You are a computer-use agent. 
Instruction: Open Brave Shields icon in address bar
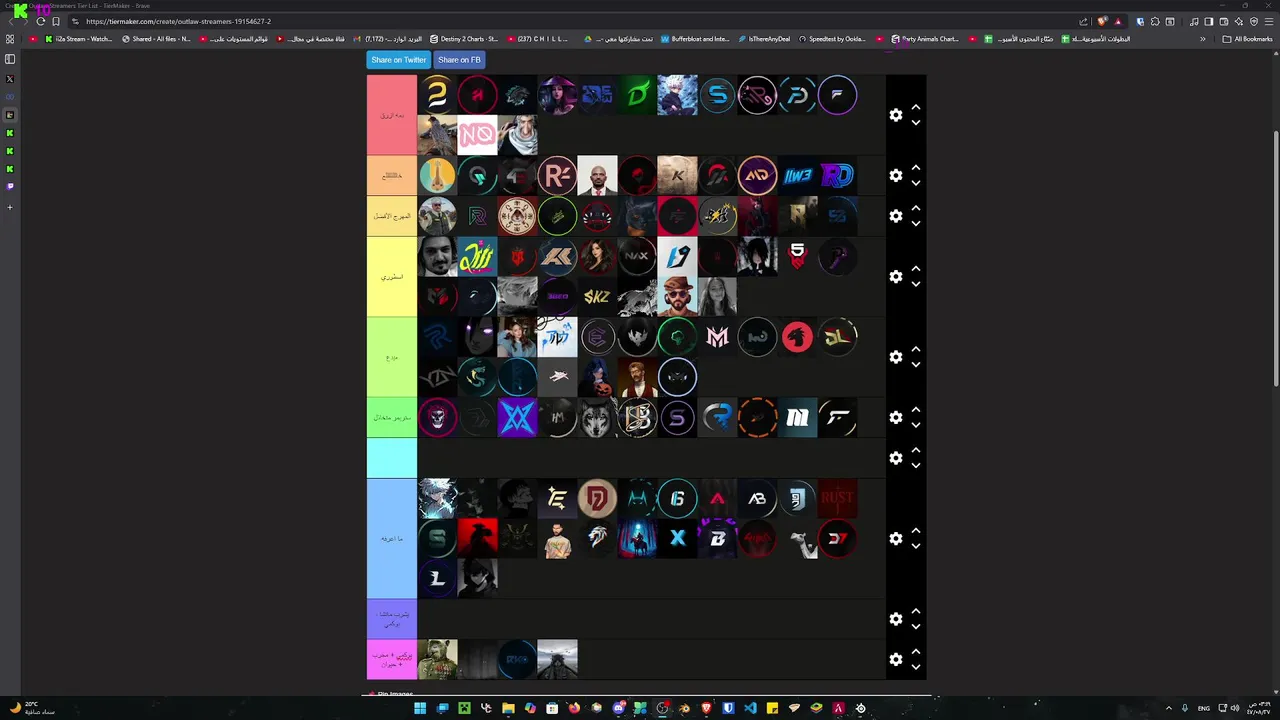click(1102, 21)
